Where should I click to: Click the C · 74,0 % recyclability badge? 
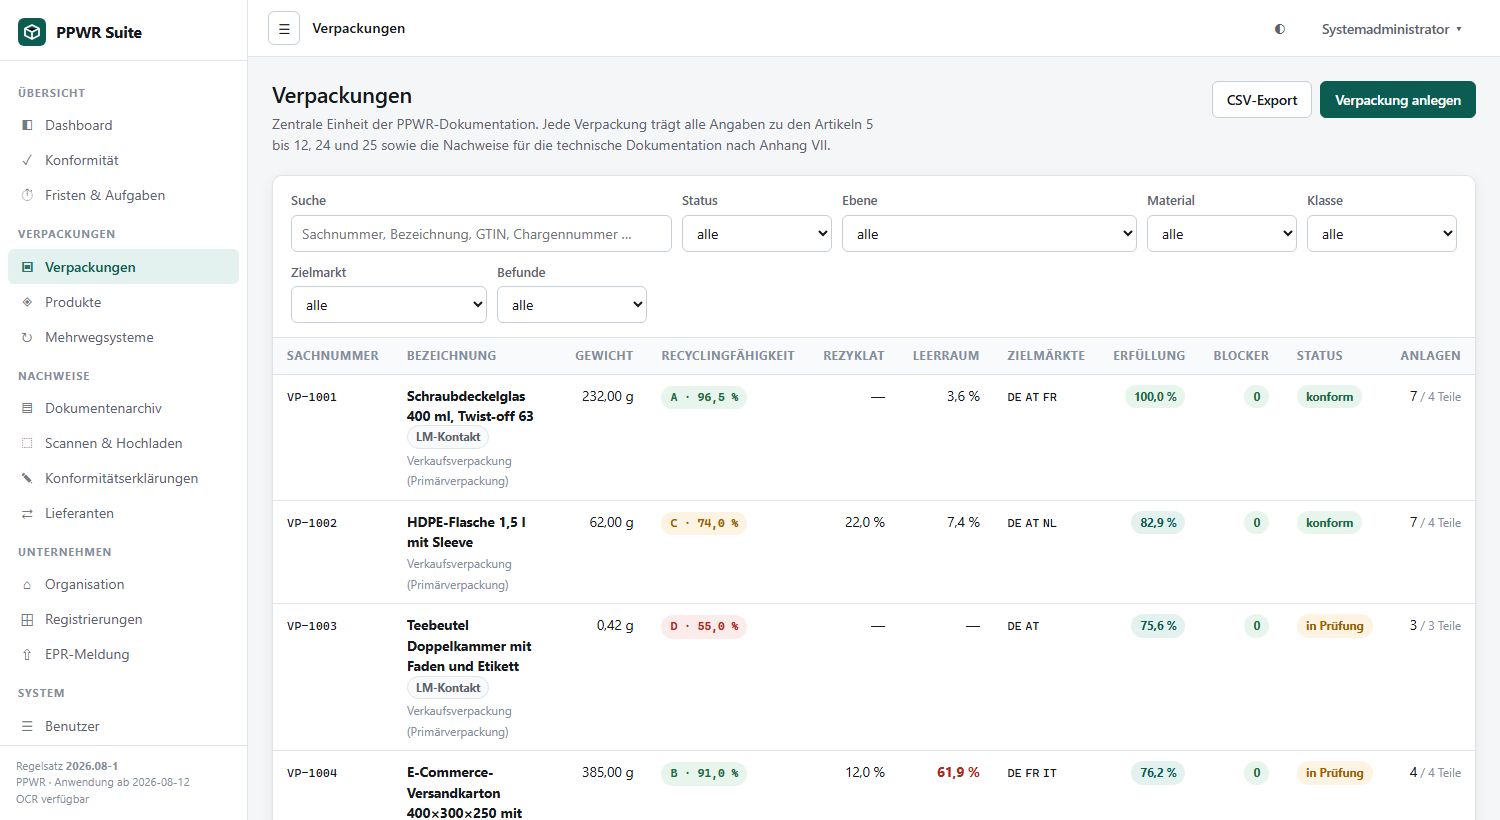point(704,523)
